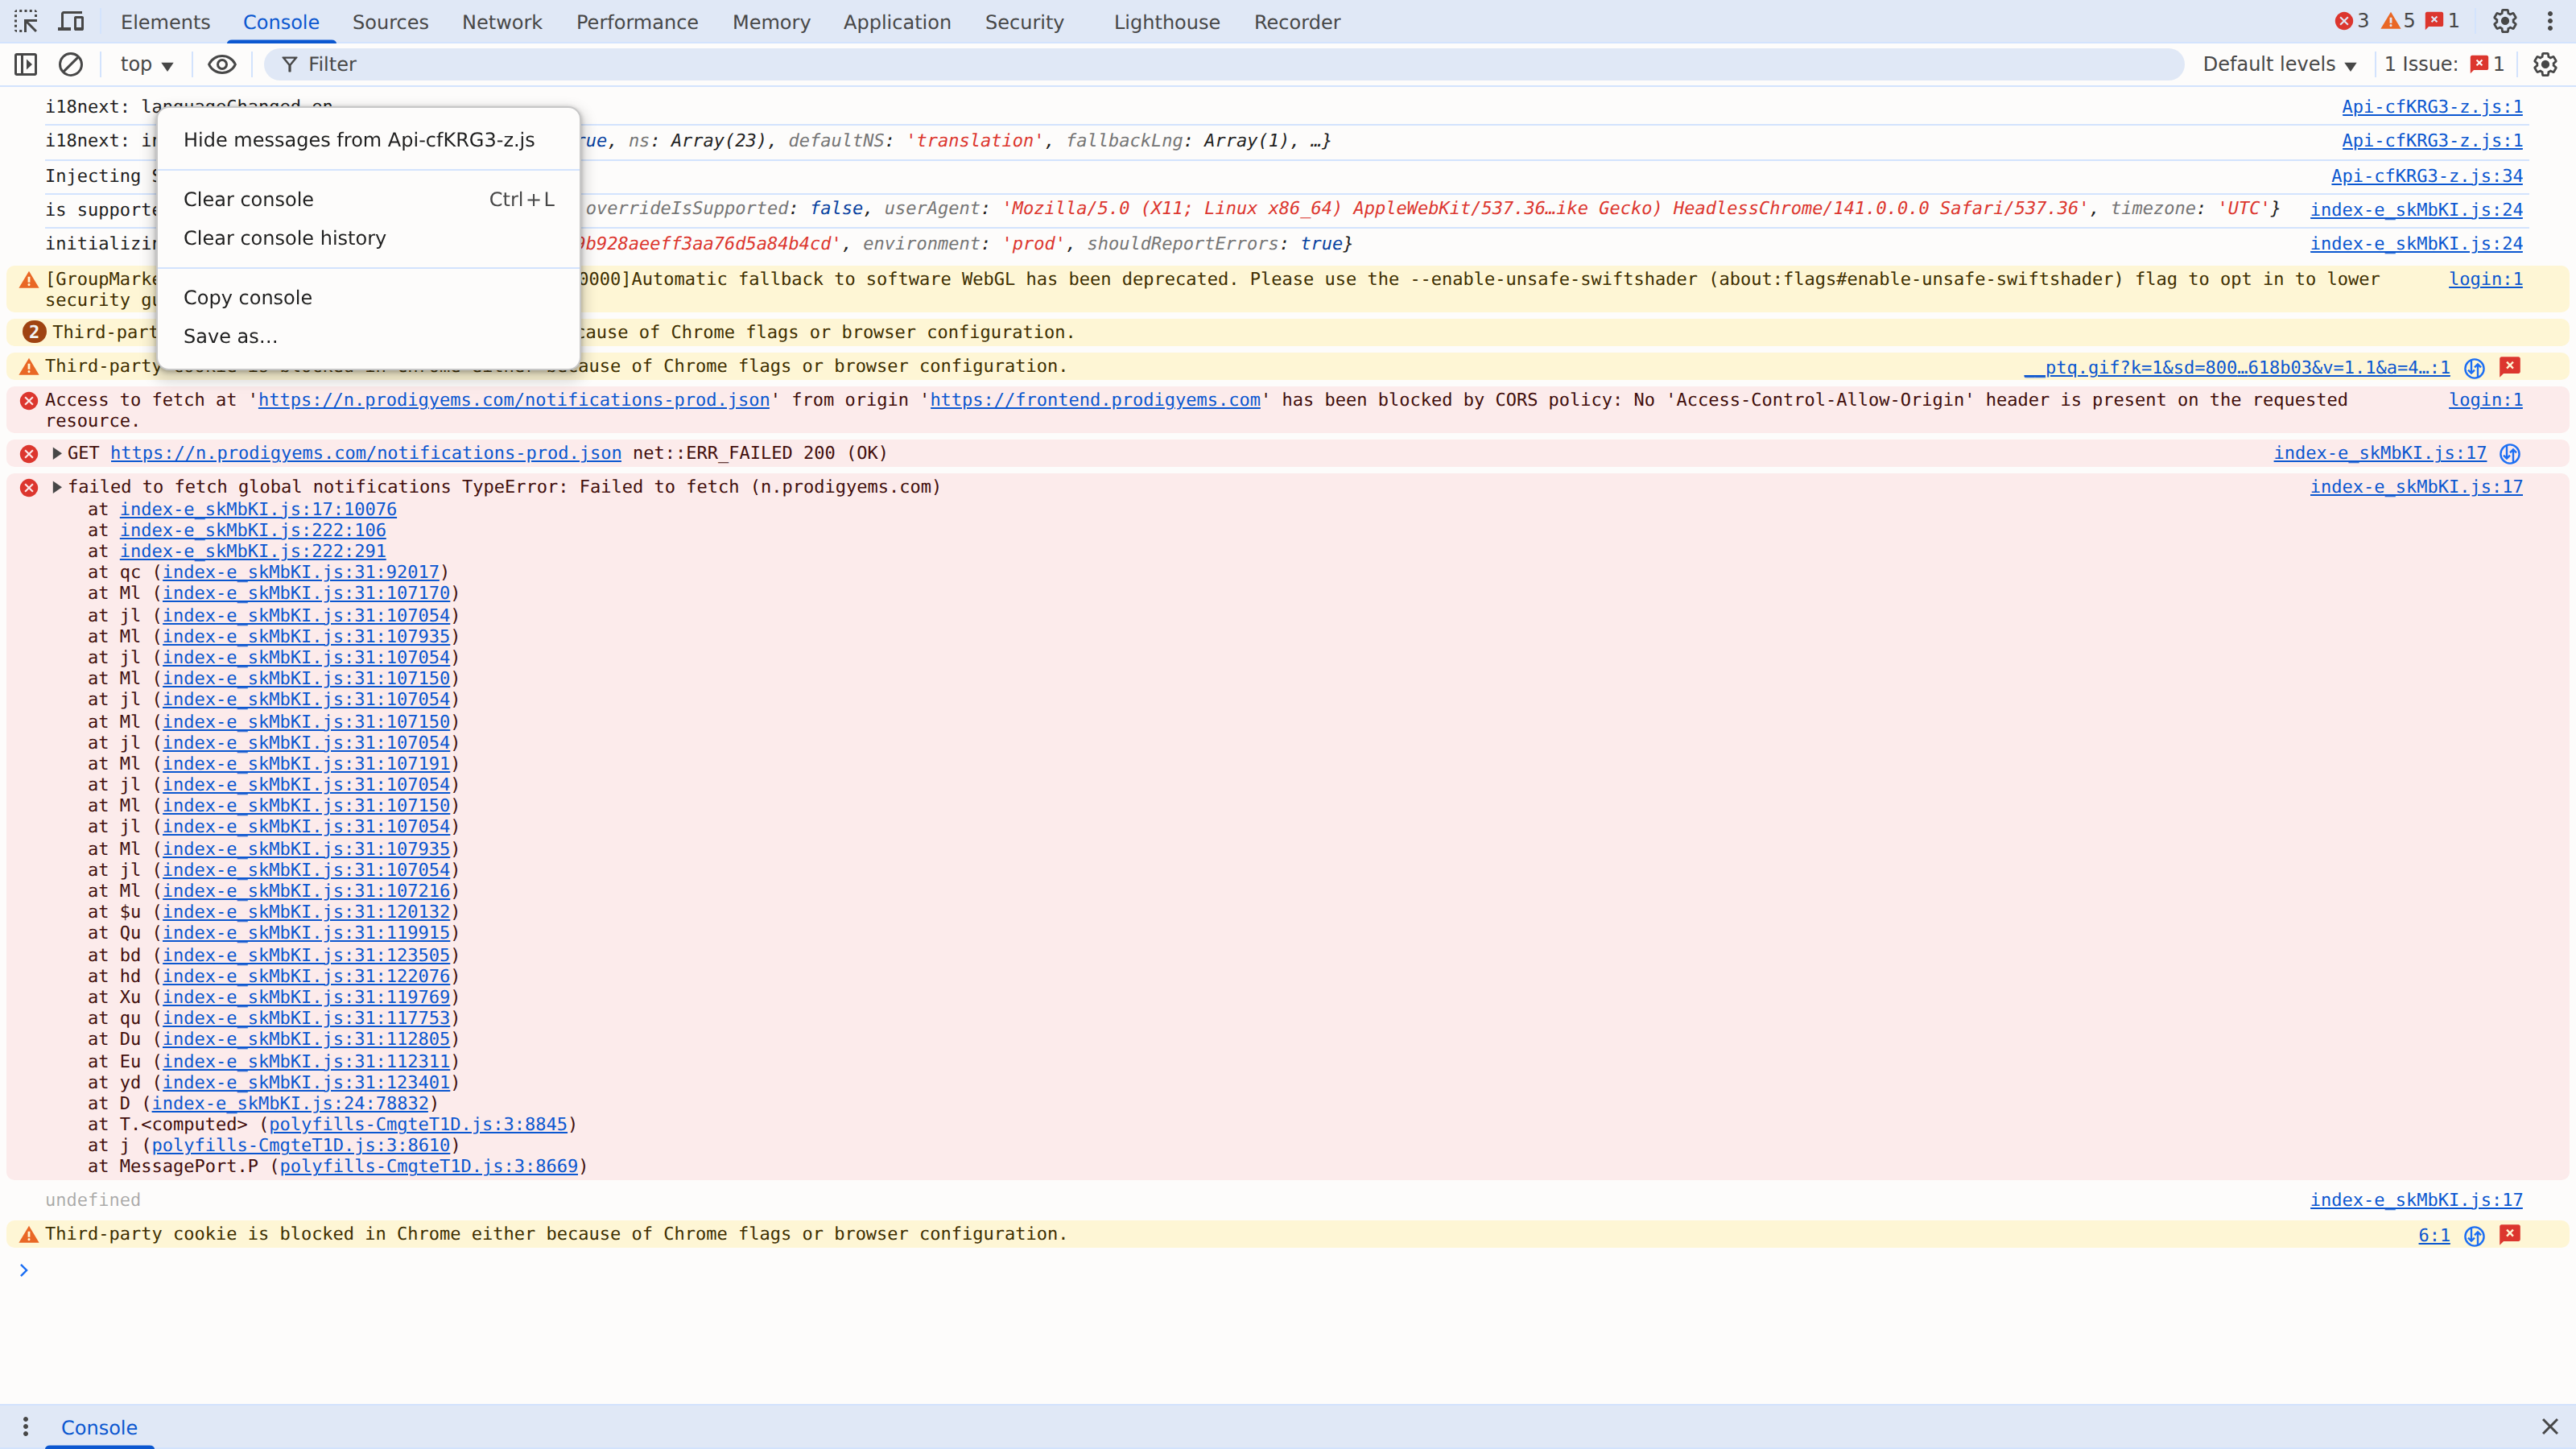Viewport: 2576px width, 1449px height.
Task: Switch to the Elements tab
Action: tap(165, 21)
